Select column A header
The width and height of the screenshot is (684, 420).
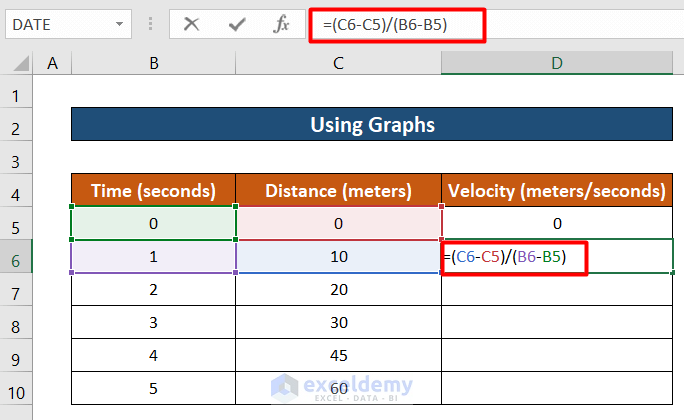click(x=52, y=64)
